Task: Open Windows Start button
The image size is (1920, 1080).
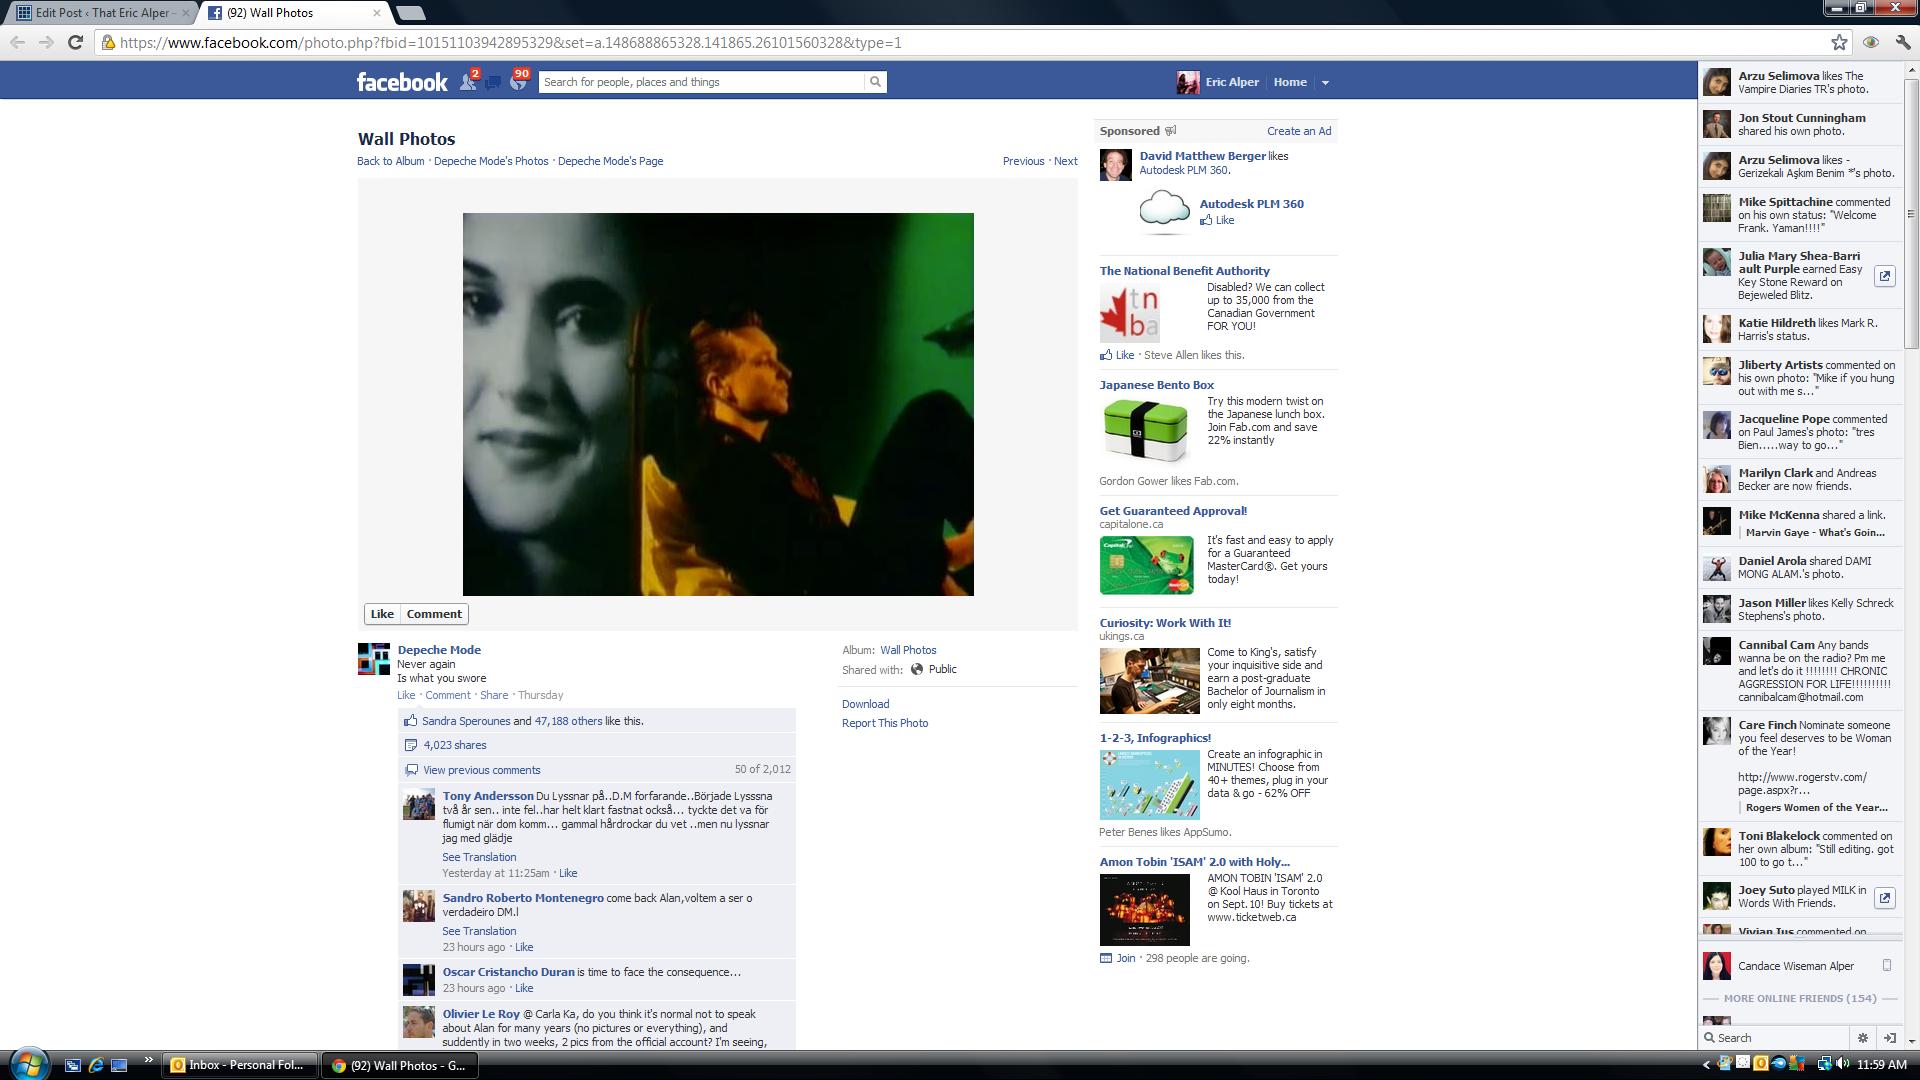Action: [27, 1063]
